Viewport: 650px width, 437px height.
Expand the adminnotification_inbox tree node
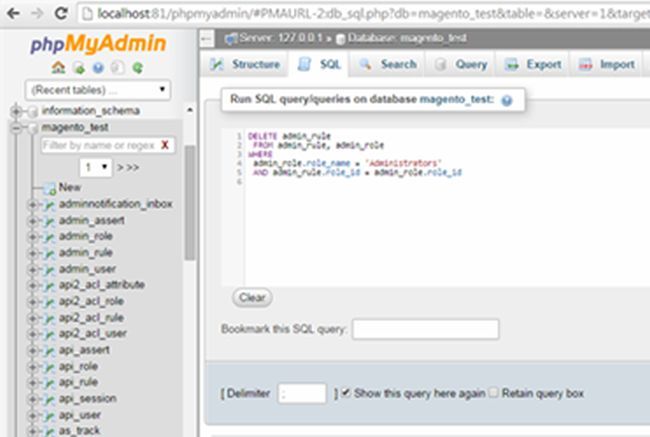coord(32,204)
